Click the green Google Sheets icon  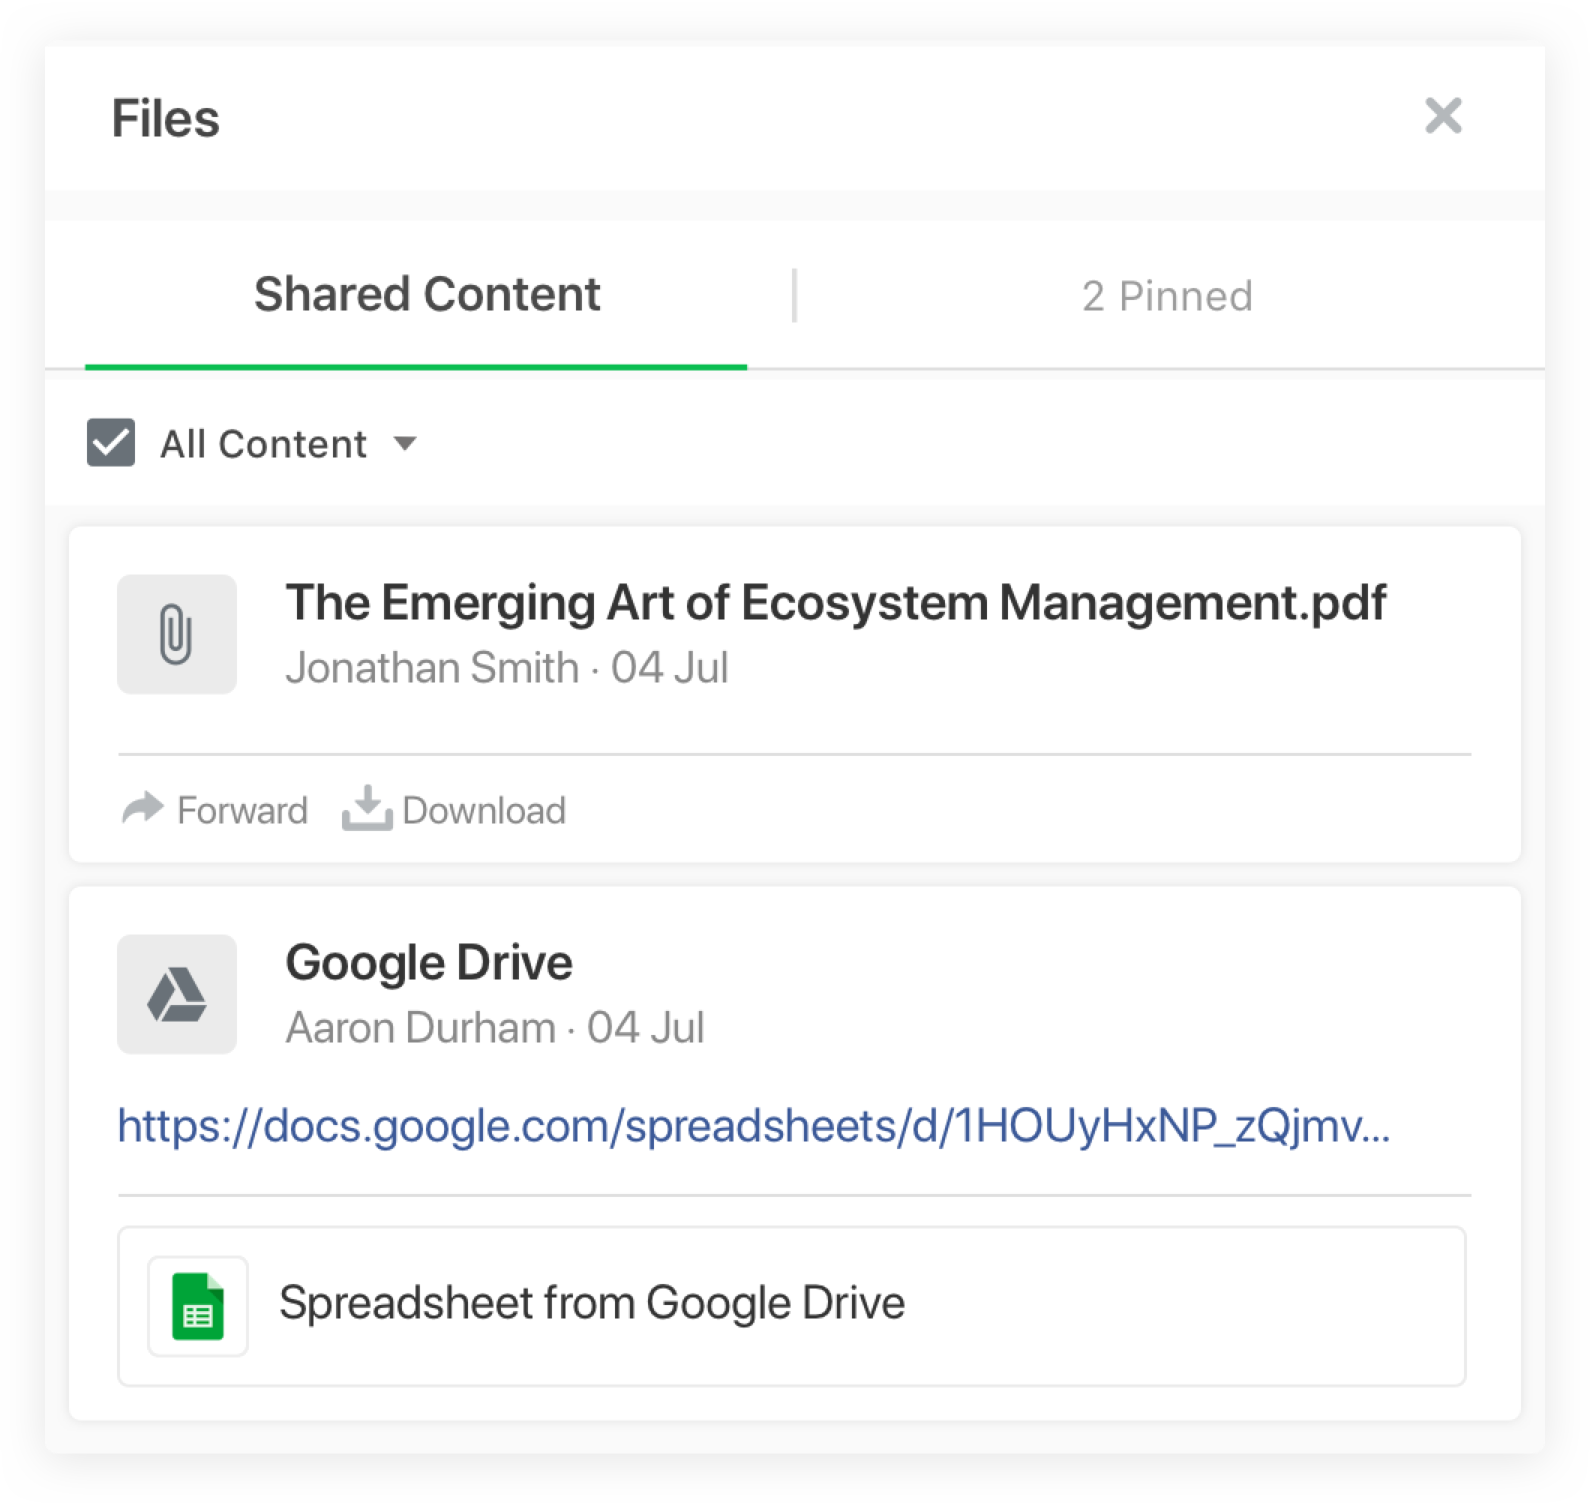[198, 1306]
